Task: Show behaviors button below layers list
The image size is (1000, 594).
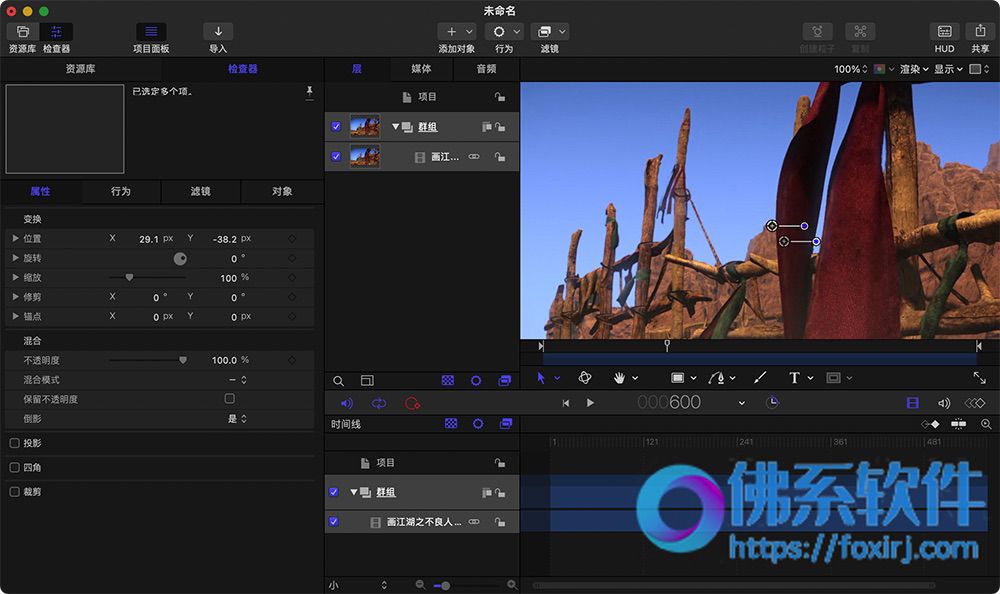Action: coord(476,380)
